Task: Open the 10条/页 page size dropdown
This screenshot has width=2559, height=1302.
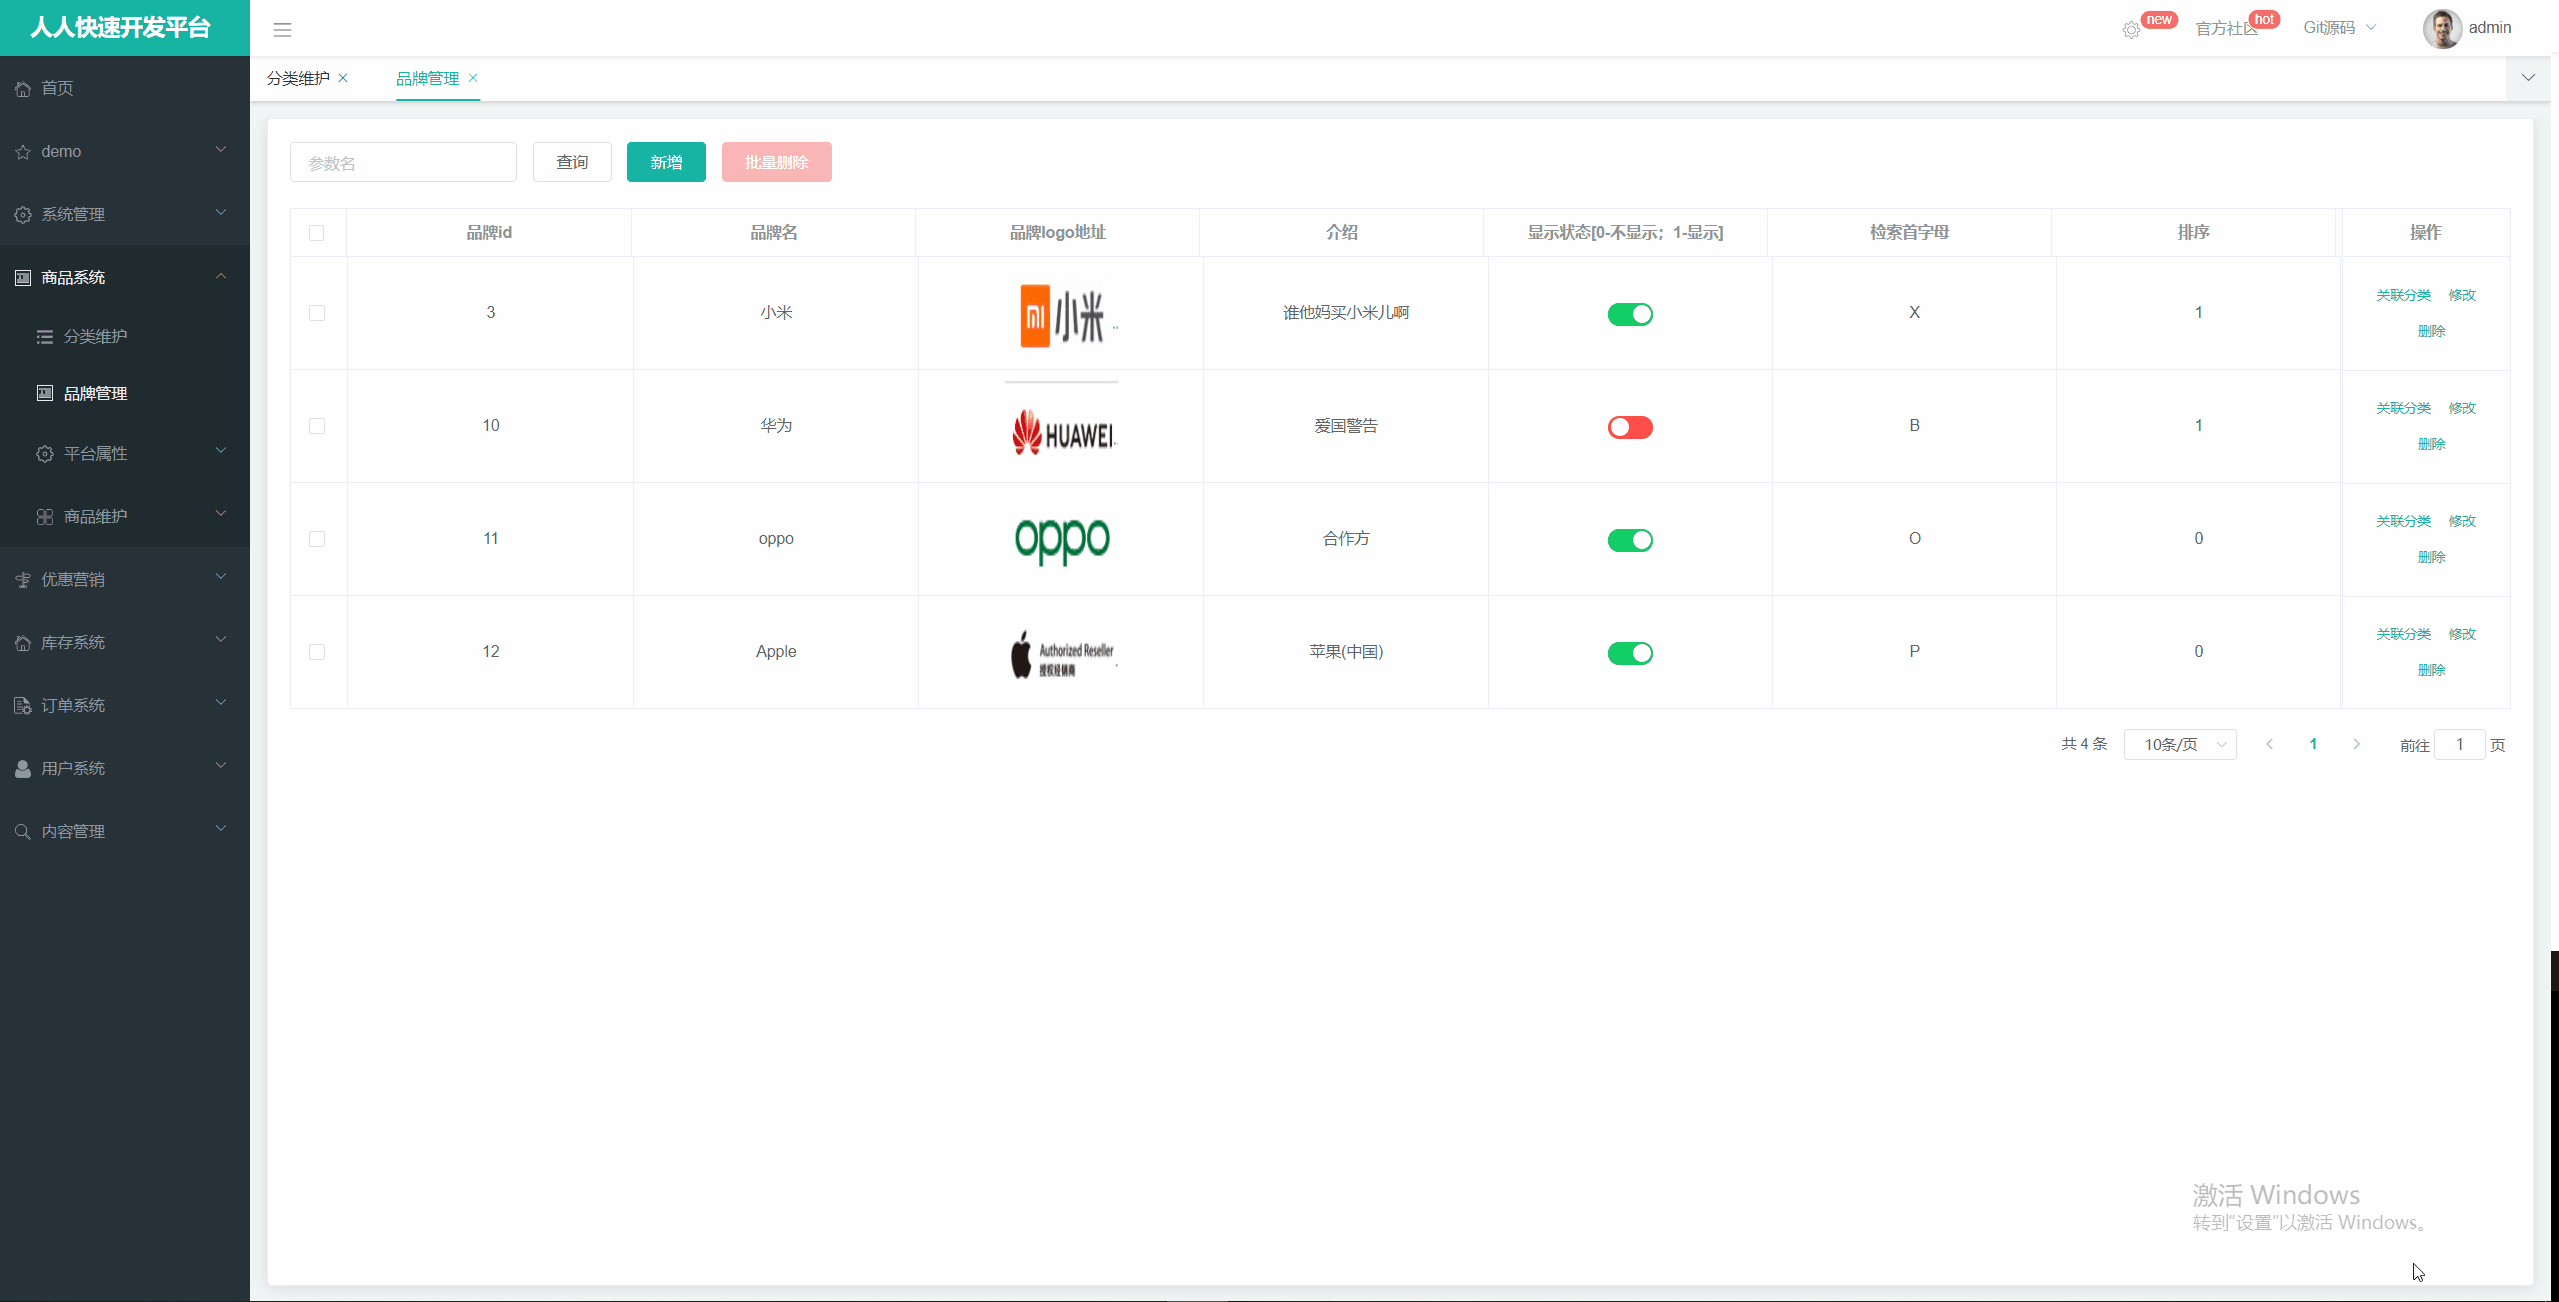Action: point(2180,744)
